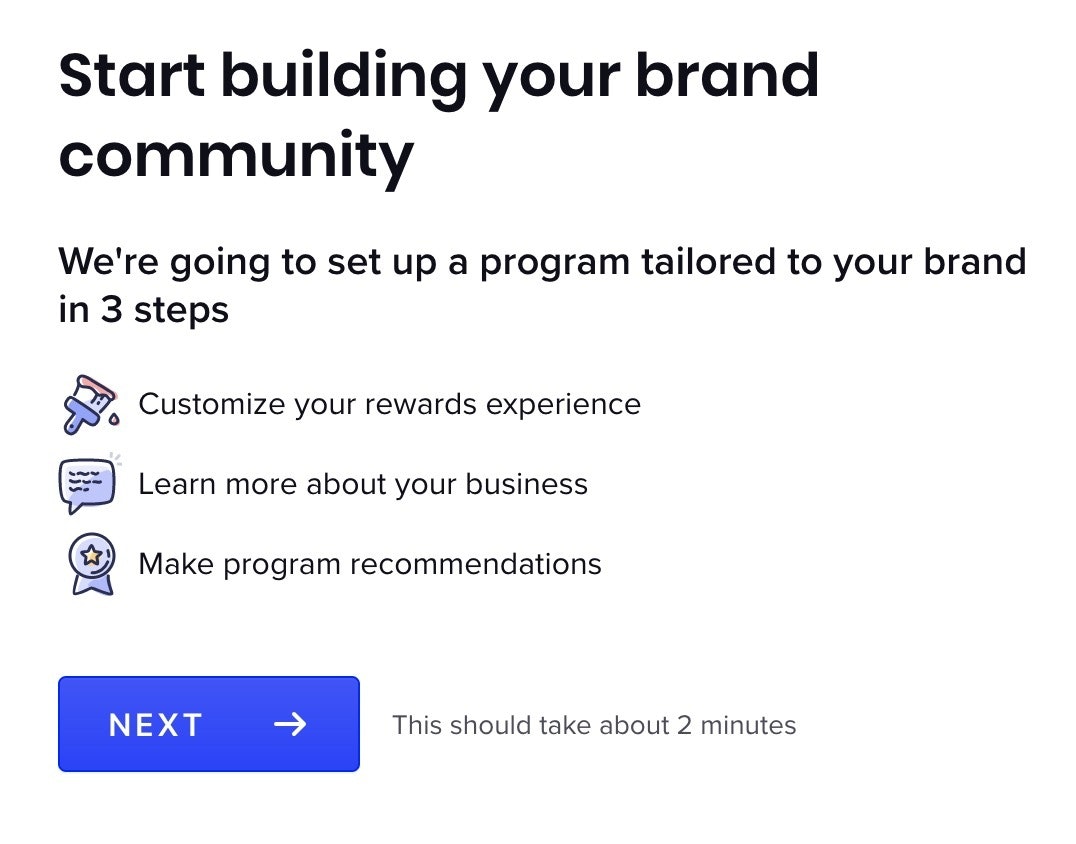Click the "in 3 steps" subheading line

[x=144, y=310]
